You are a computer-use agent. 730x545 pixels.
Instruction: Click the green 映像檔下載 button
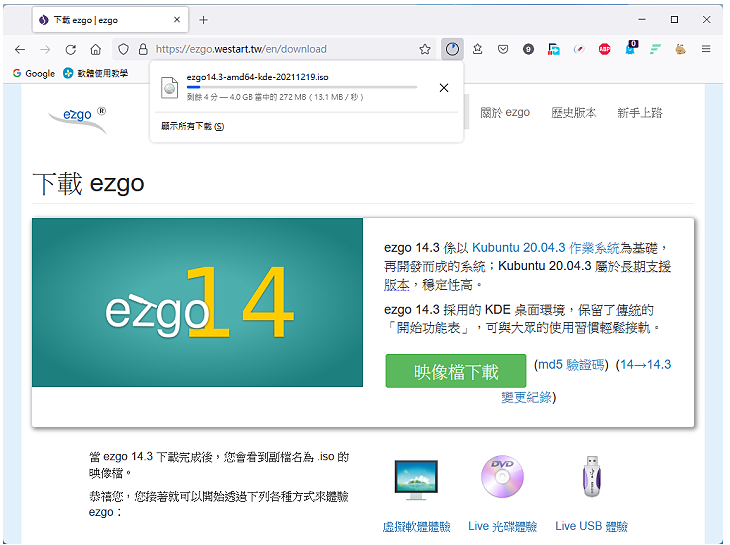pos(456,371)
